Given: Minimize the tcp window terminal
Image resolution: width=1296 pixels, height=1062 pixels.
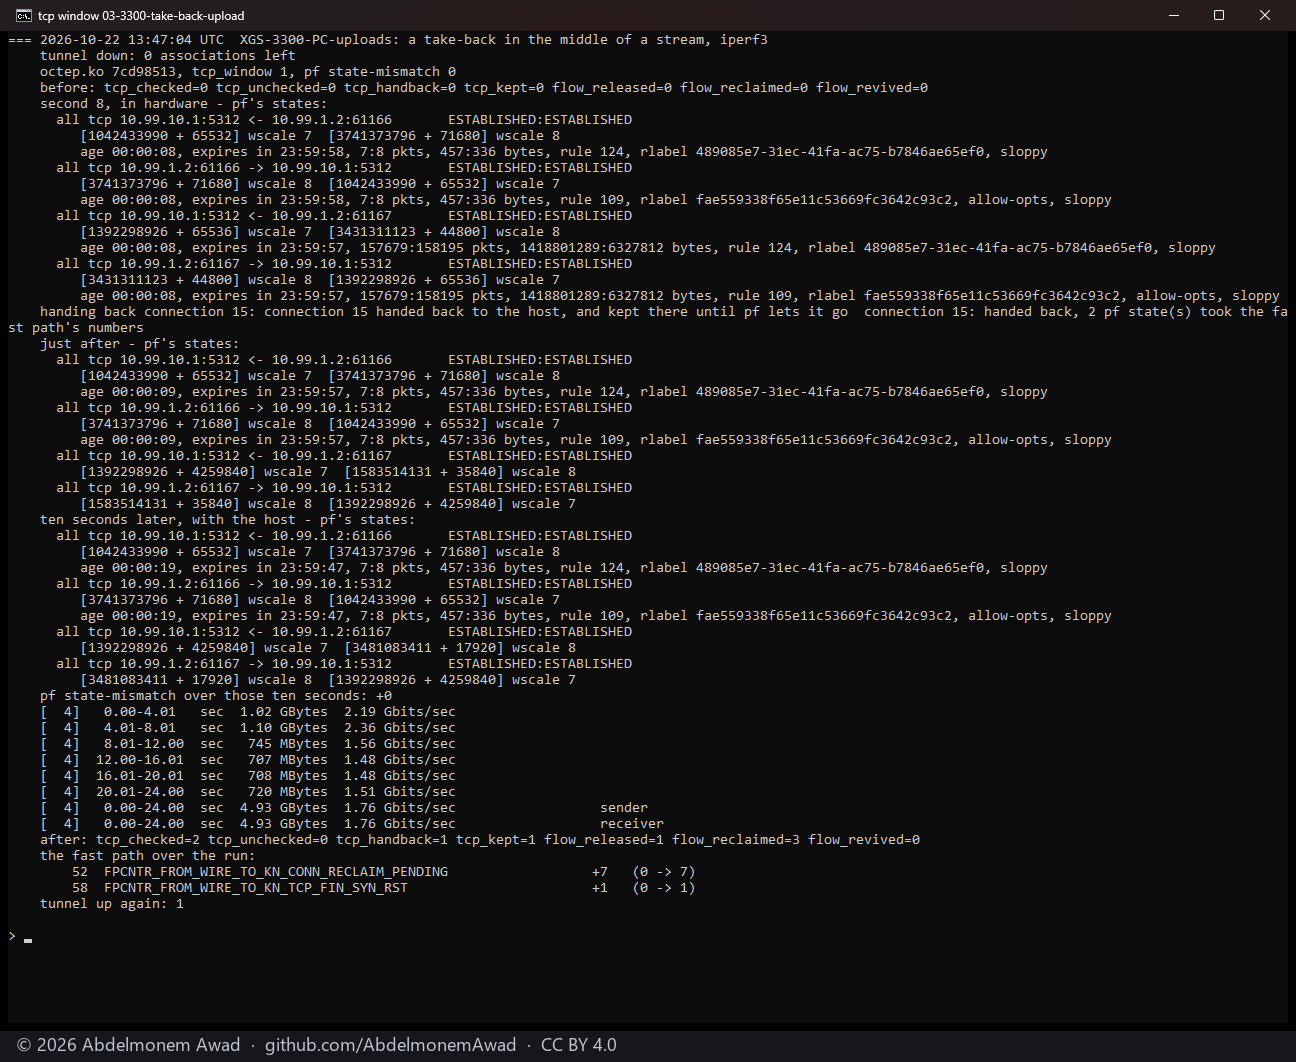Looking at the screenshot, I should click(x=1174, y=15).
